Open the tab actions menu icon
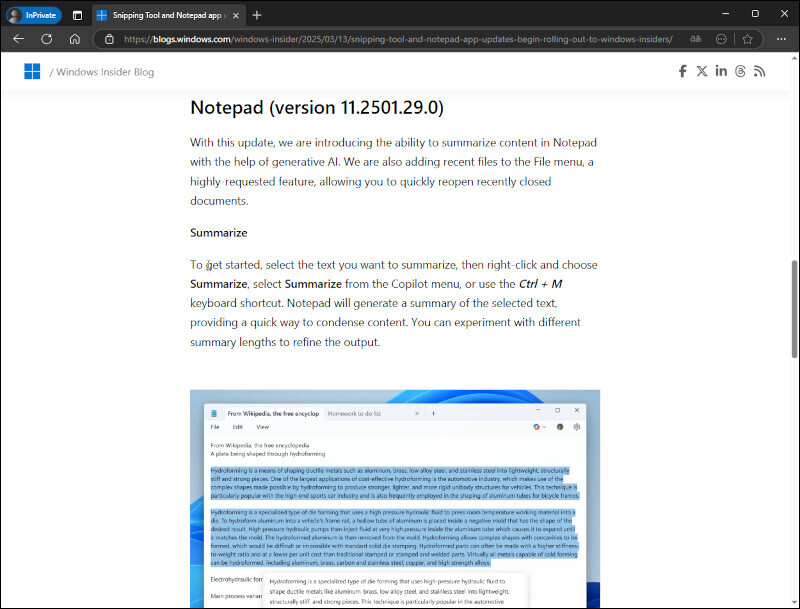The image size is (800, 609). coord(77,15)
